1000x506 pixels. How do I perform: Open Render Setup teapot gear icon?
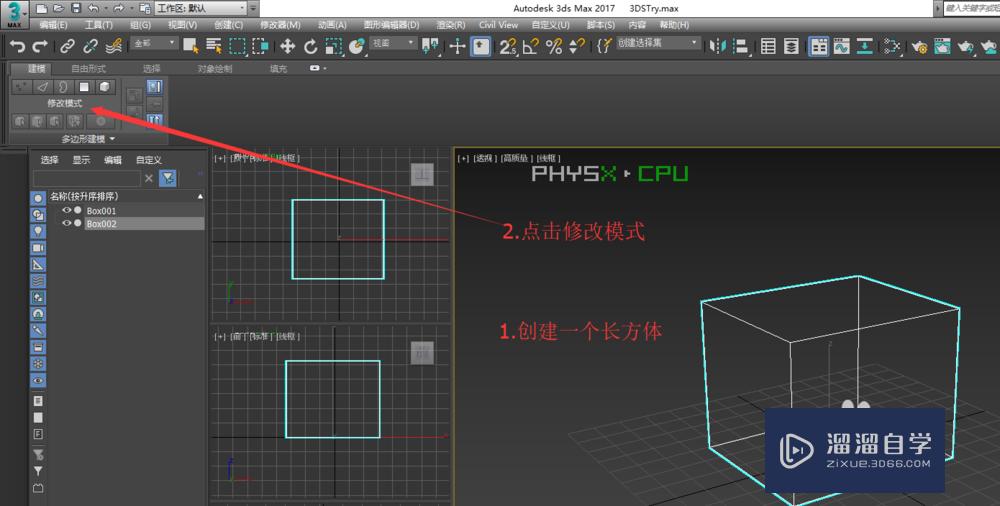click(x=919, y=46)
